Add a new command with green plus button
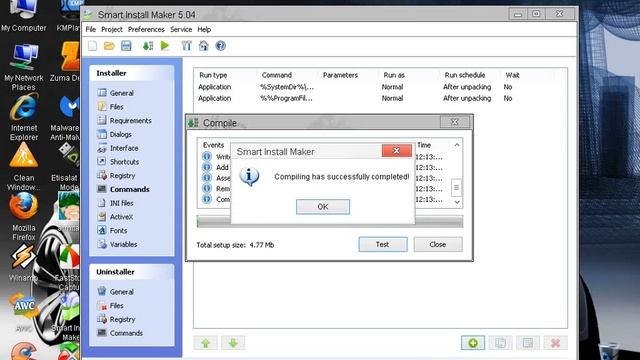Image resolution: width=640 pixels, height=360 pixels. tap(473, 343)
